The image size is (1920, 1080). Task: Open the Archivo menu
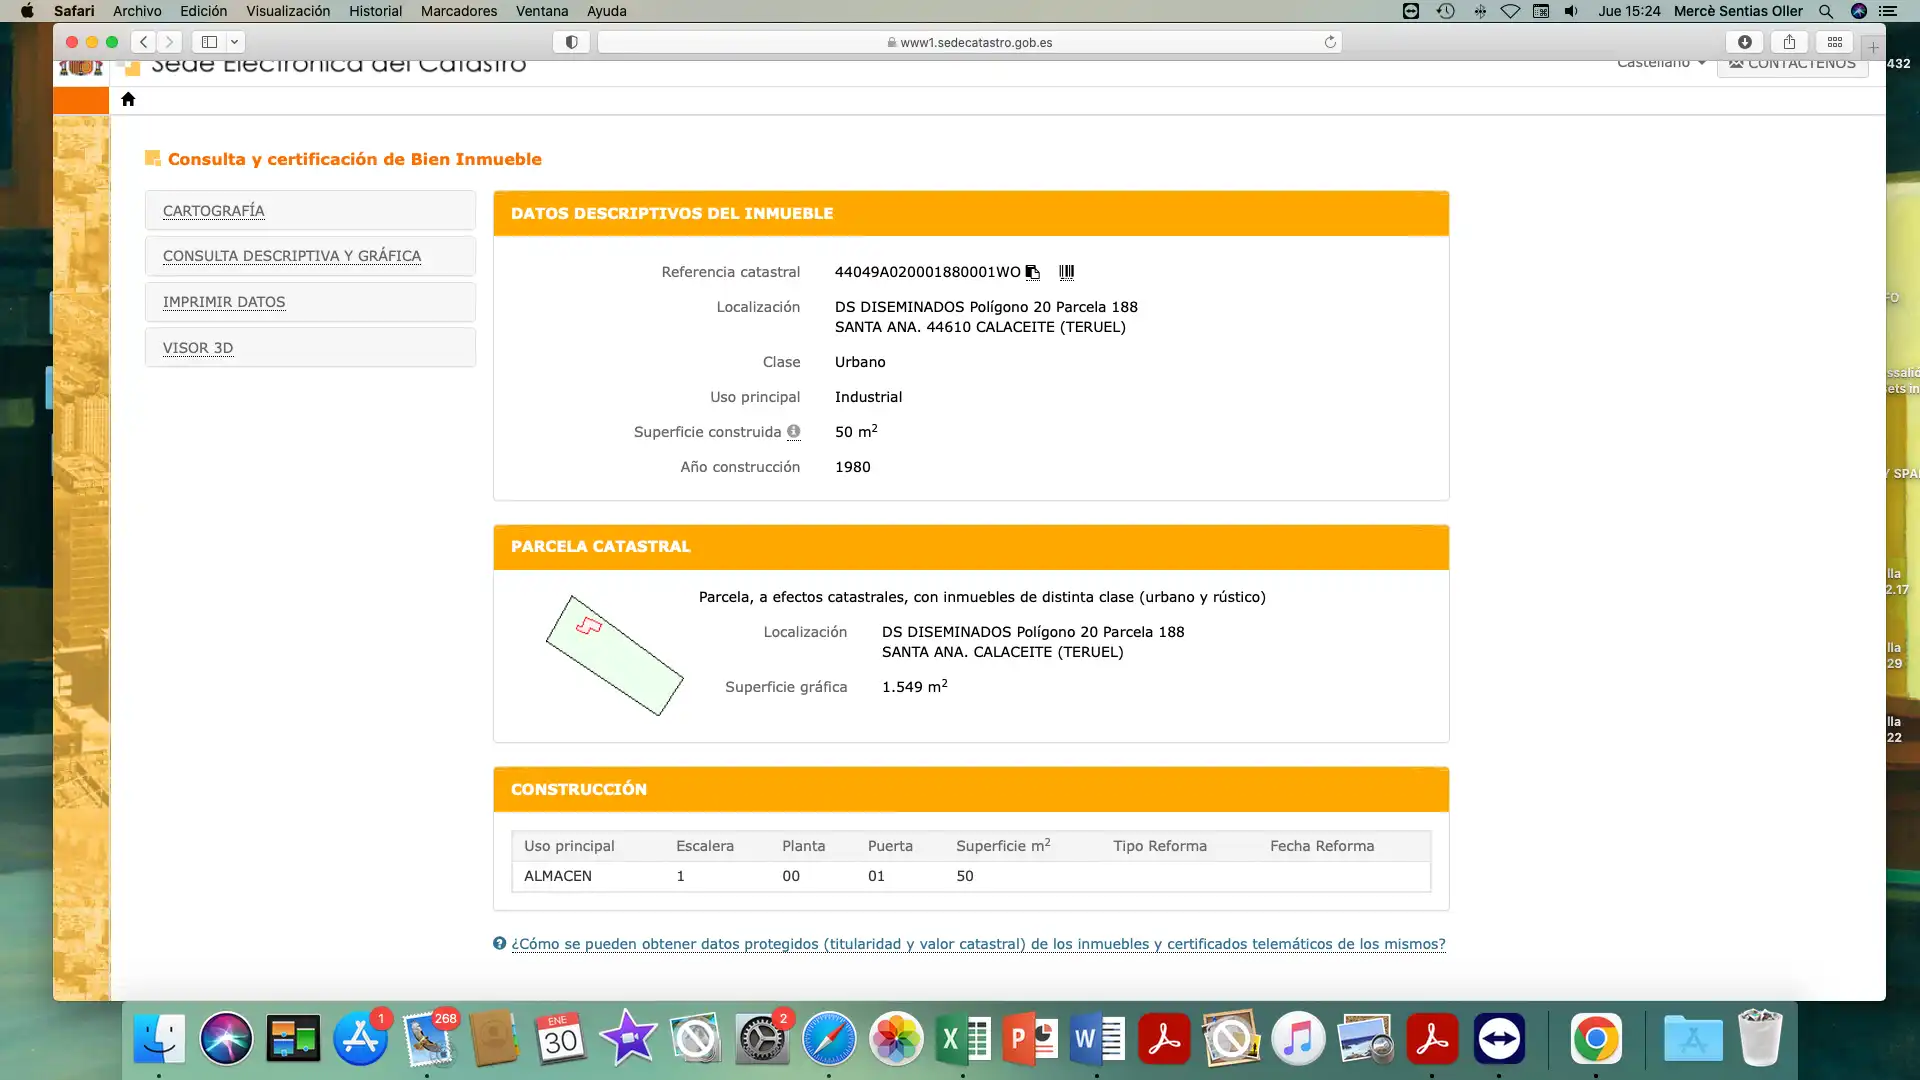[137, 11]
